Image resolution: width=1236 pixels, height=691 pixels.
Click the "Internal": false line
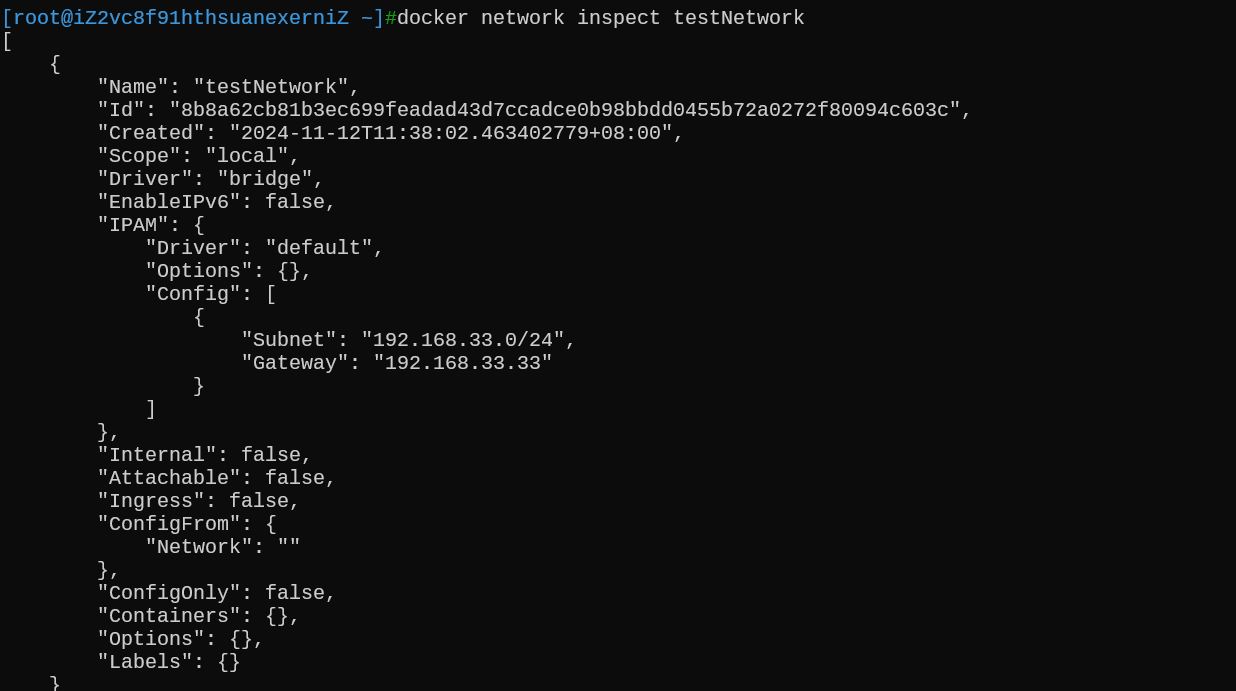click(204, 455)
